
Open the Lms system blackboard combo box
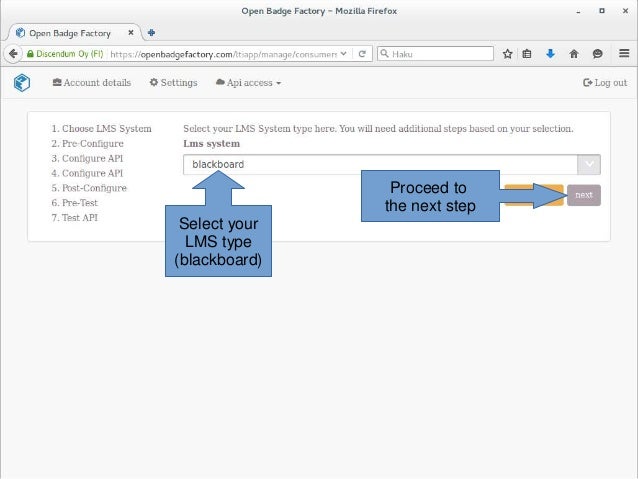(x=392, y=164)
